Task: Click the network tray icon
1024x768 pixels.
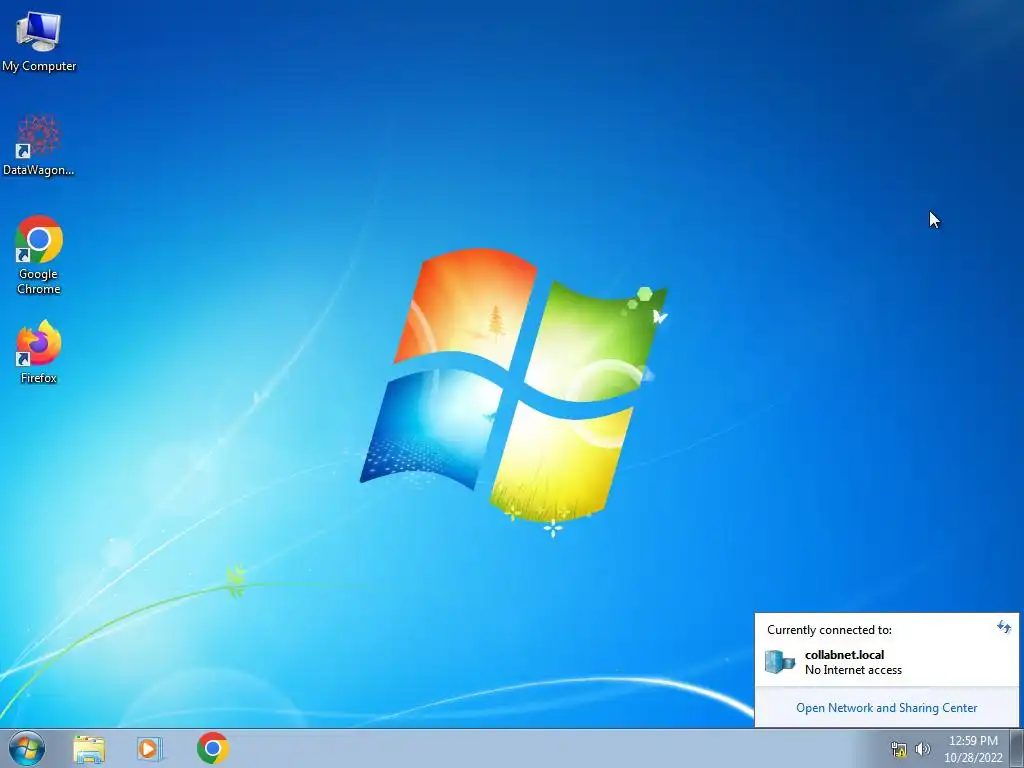Action: (899, 750)
